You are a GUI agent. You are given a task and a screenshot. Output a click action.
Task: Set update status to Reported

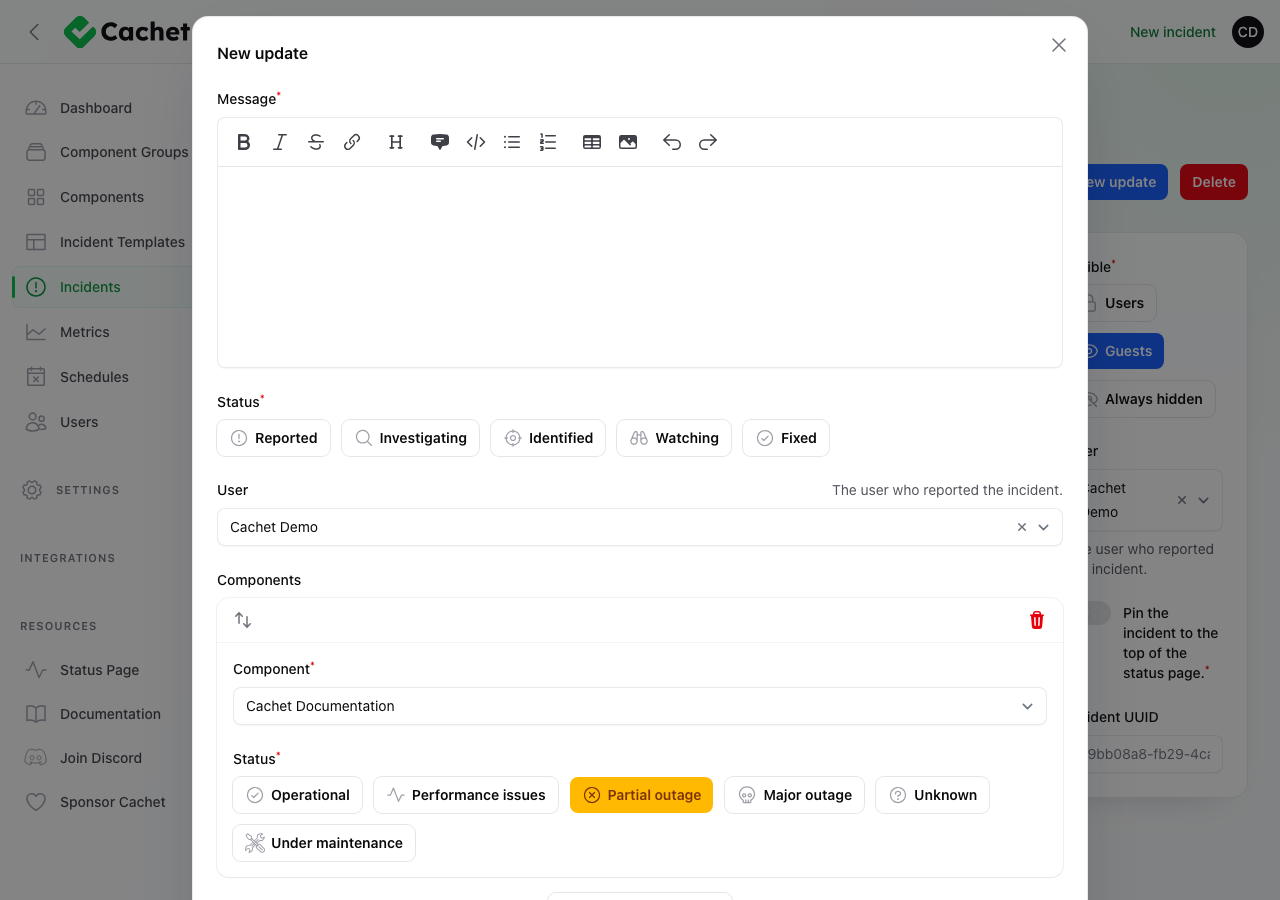click(274, 438)
